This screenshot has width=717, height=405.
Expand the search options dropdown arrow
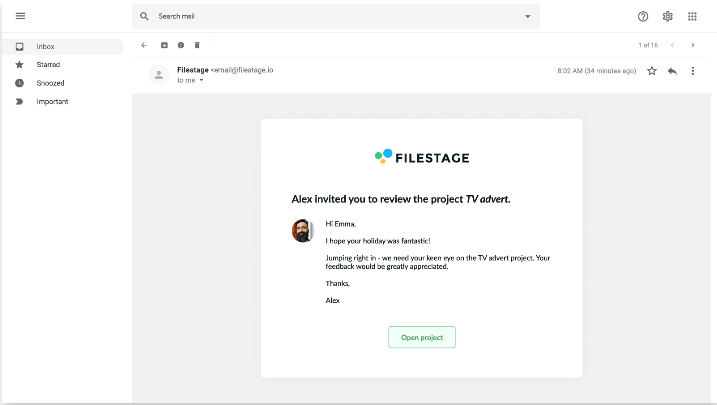(x=528, y=16)
